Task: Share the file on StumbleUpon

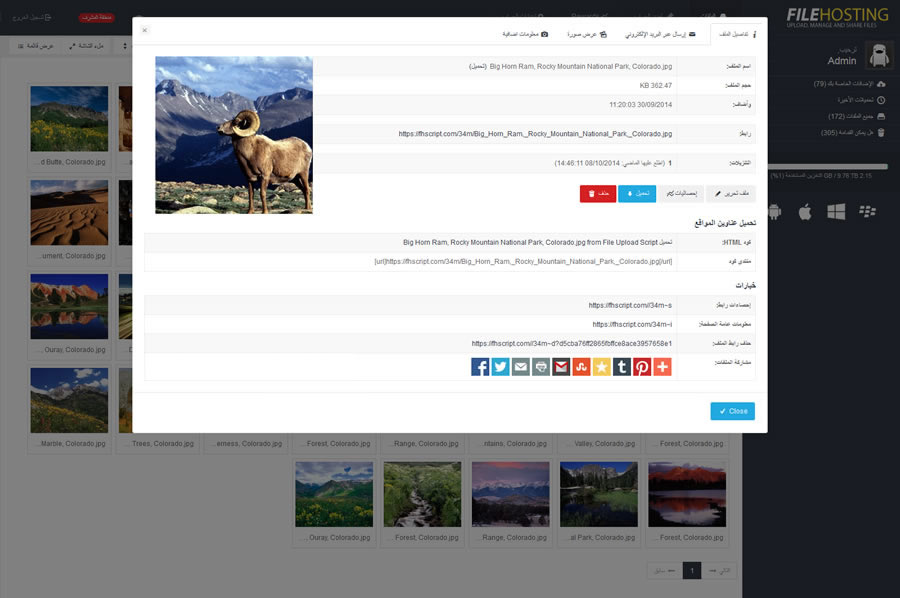Action: click(x=581, y=367)
